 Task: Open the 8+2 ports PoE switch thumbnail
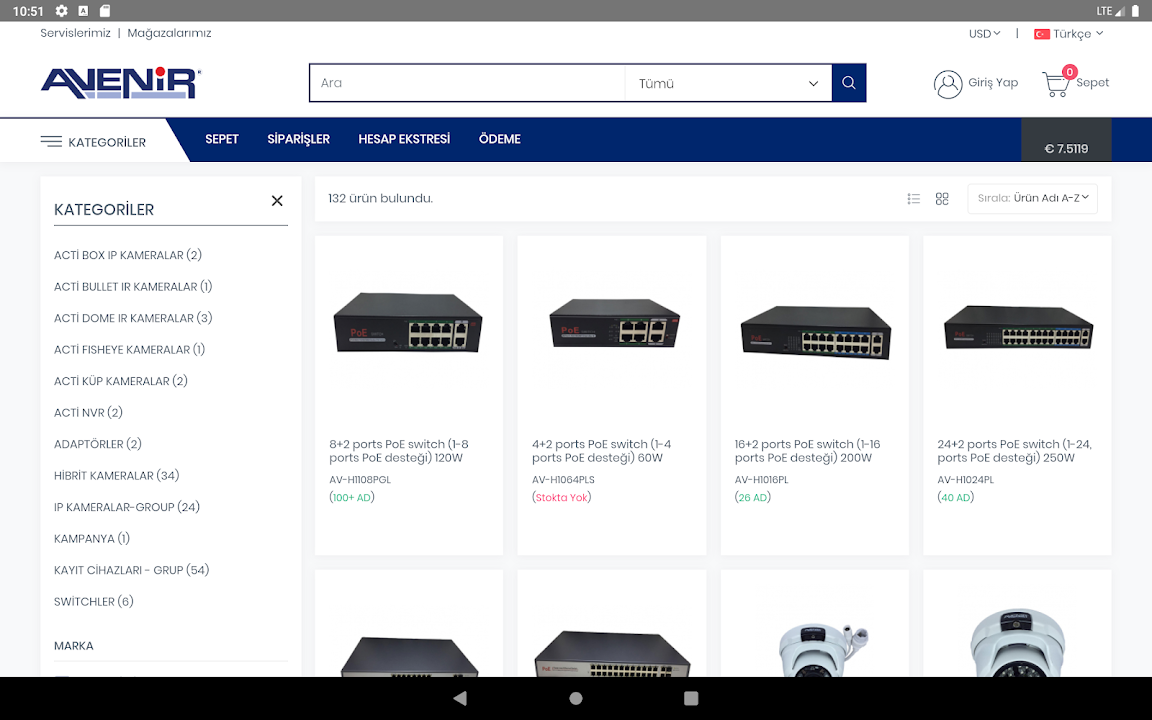[x=408, y=322]
